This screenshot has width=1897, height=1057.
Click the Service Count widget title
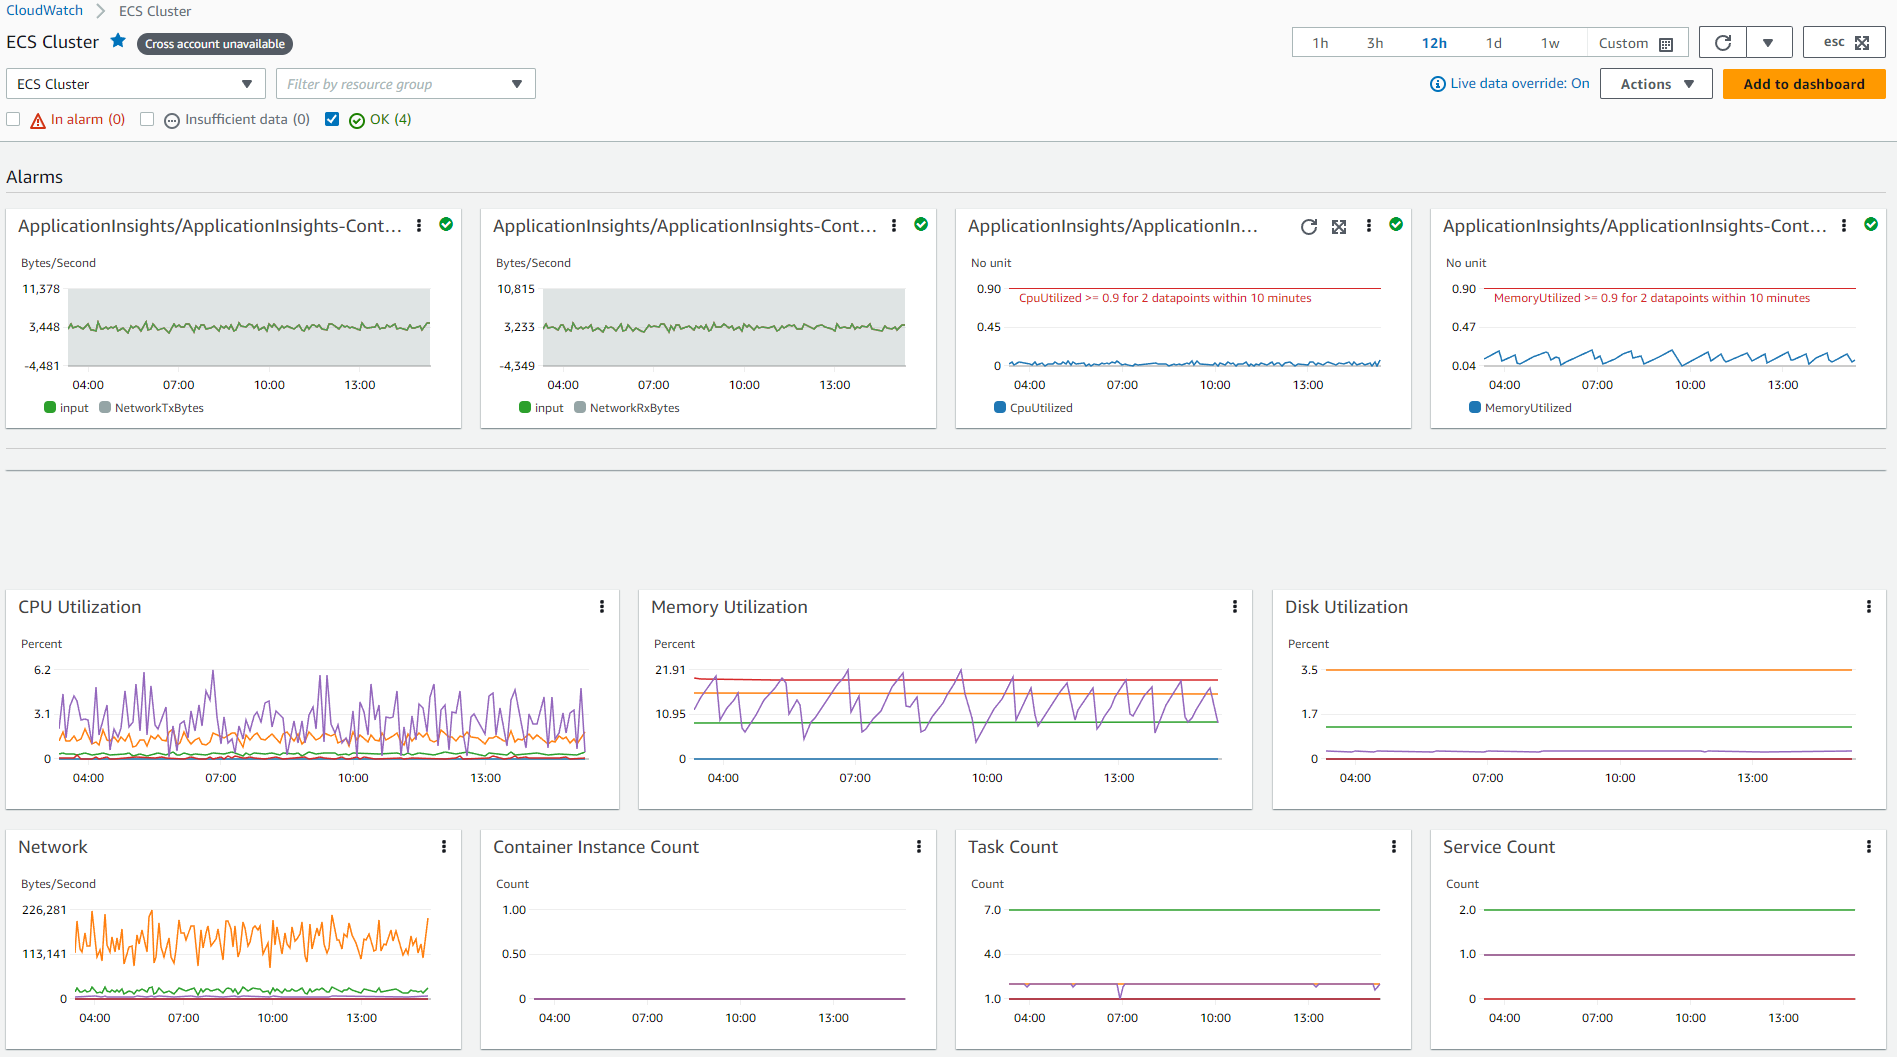tap(1499, 847)
